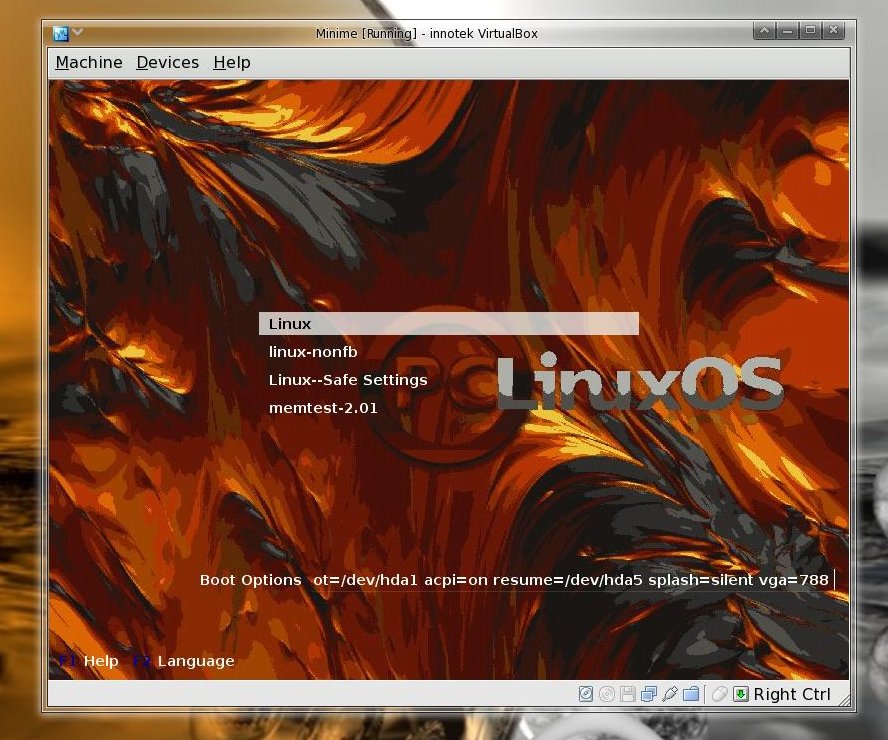Click the mouse capture indicator icon
Image resolution: width=888 pixels, height=740 pixels.
pos(719,694)
